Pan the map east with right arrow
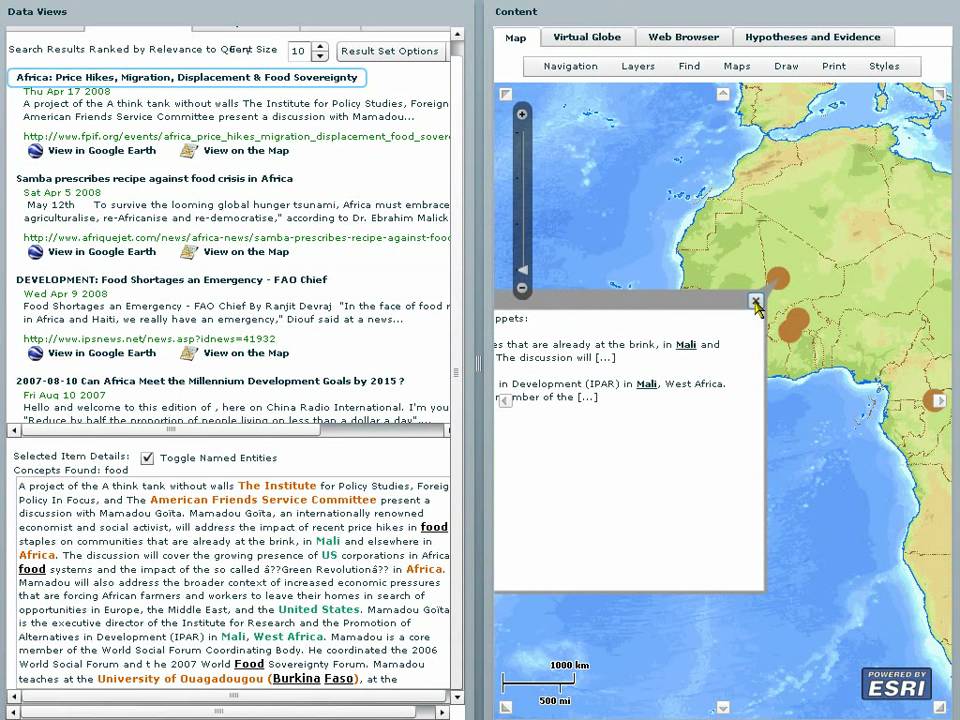960x720 pixels. point(940,400)
